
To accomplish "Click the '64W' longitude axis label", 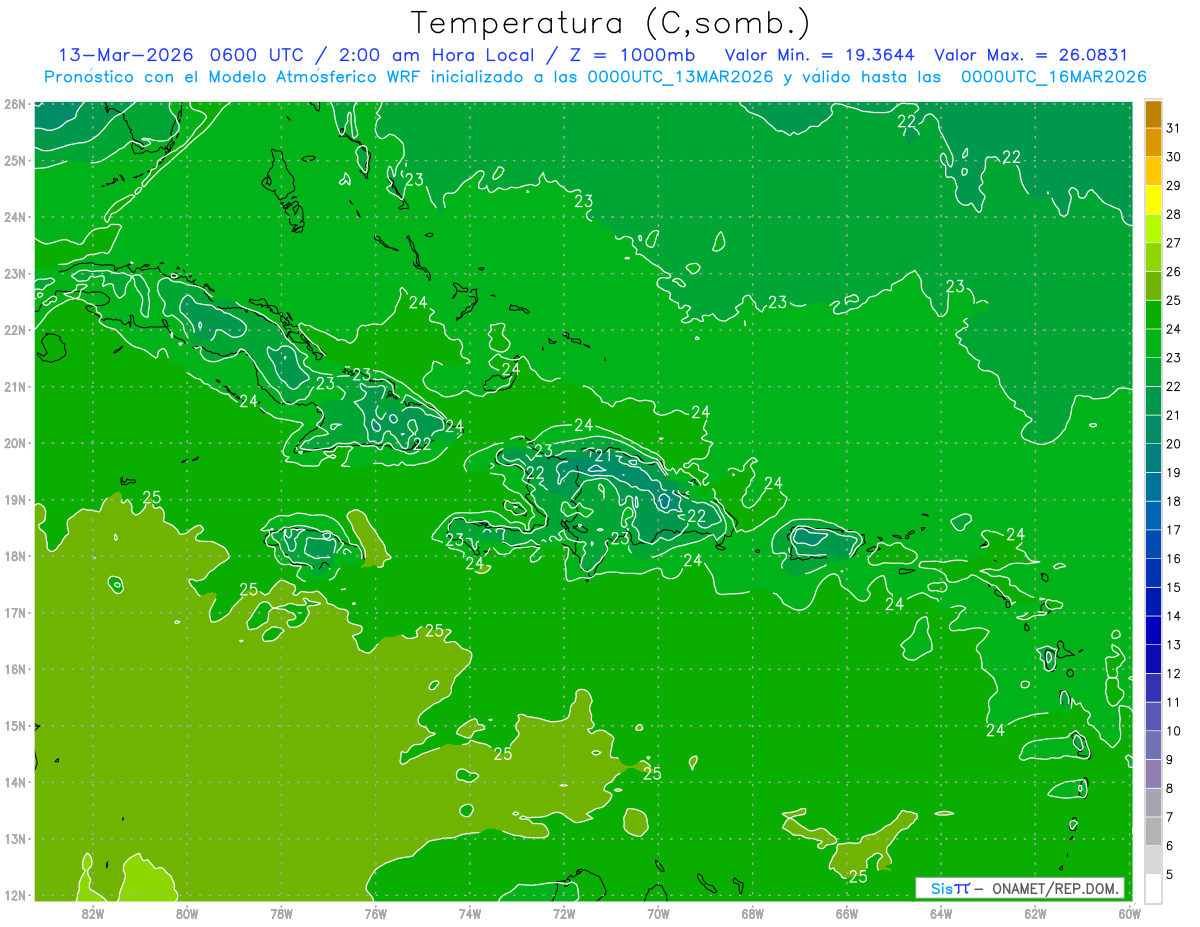I will pyautogui.click(x=941, y=913).
